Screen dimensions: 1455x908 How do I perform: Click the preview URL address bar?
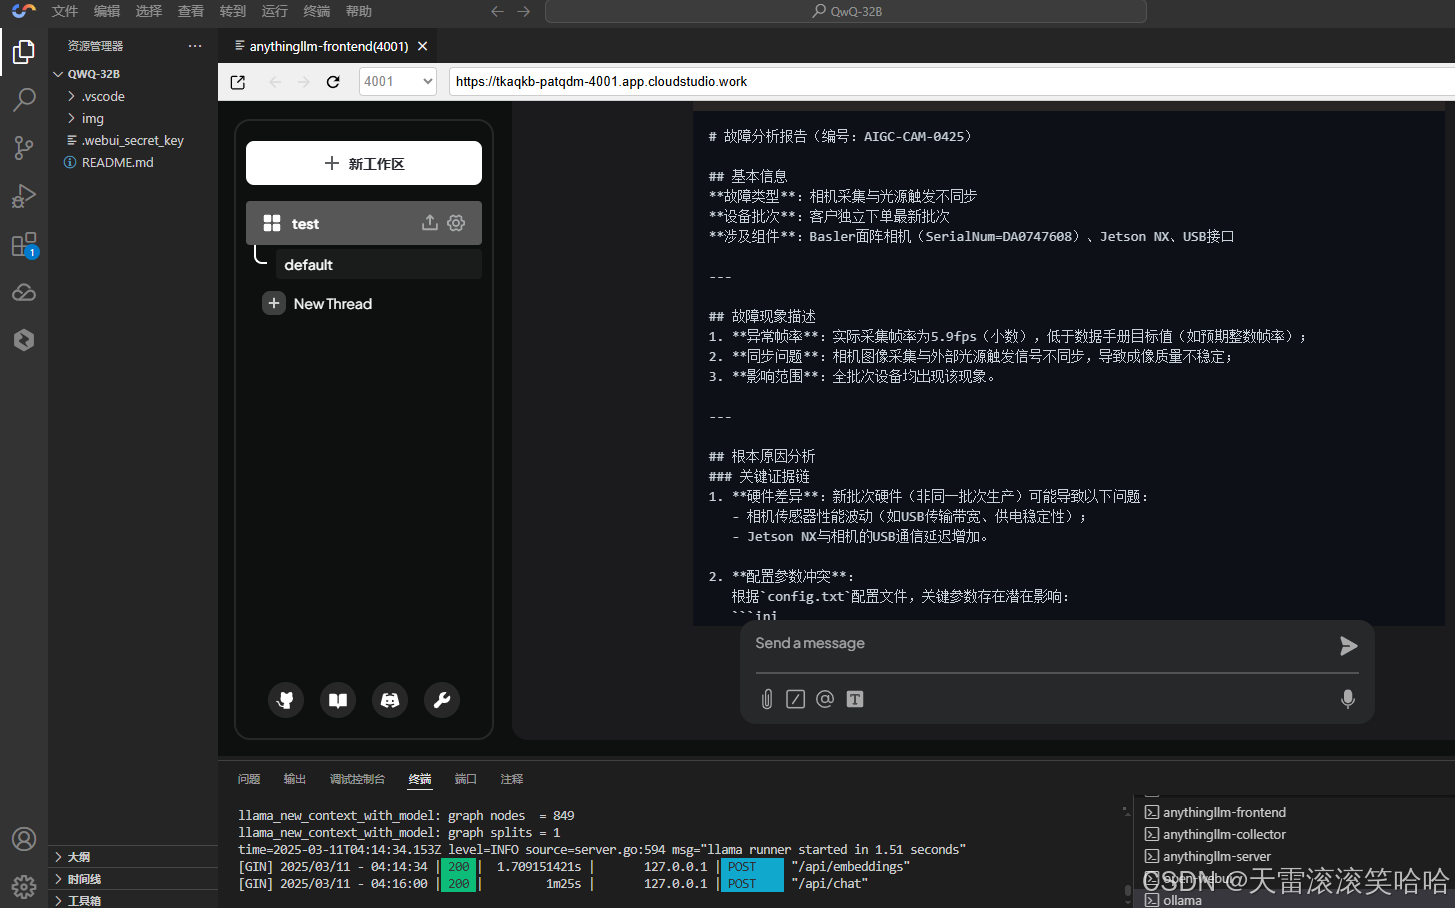click(950, 82)
